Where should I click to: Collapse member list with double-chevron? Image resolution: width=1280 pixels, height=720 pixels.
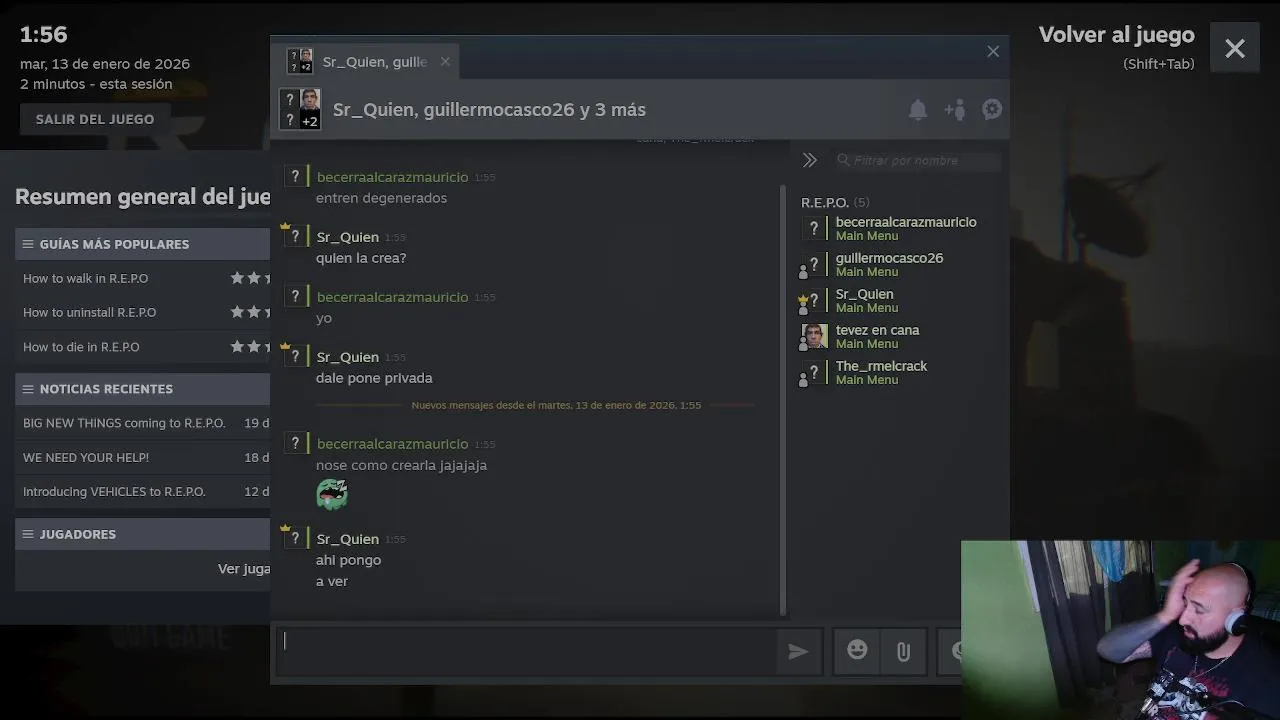810,160
